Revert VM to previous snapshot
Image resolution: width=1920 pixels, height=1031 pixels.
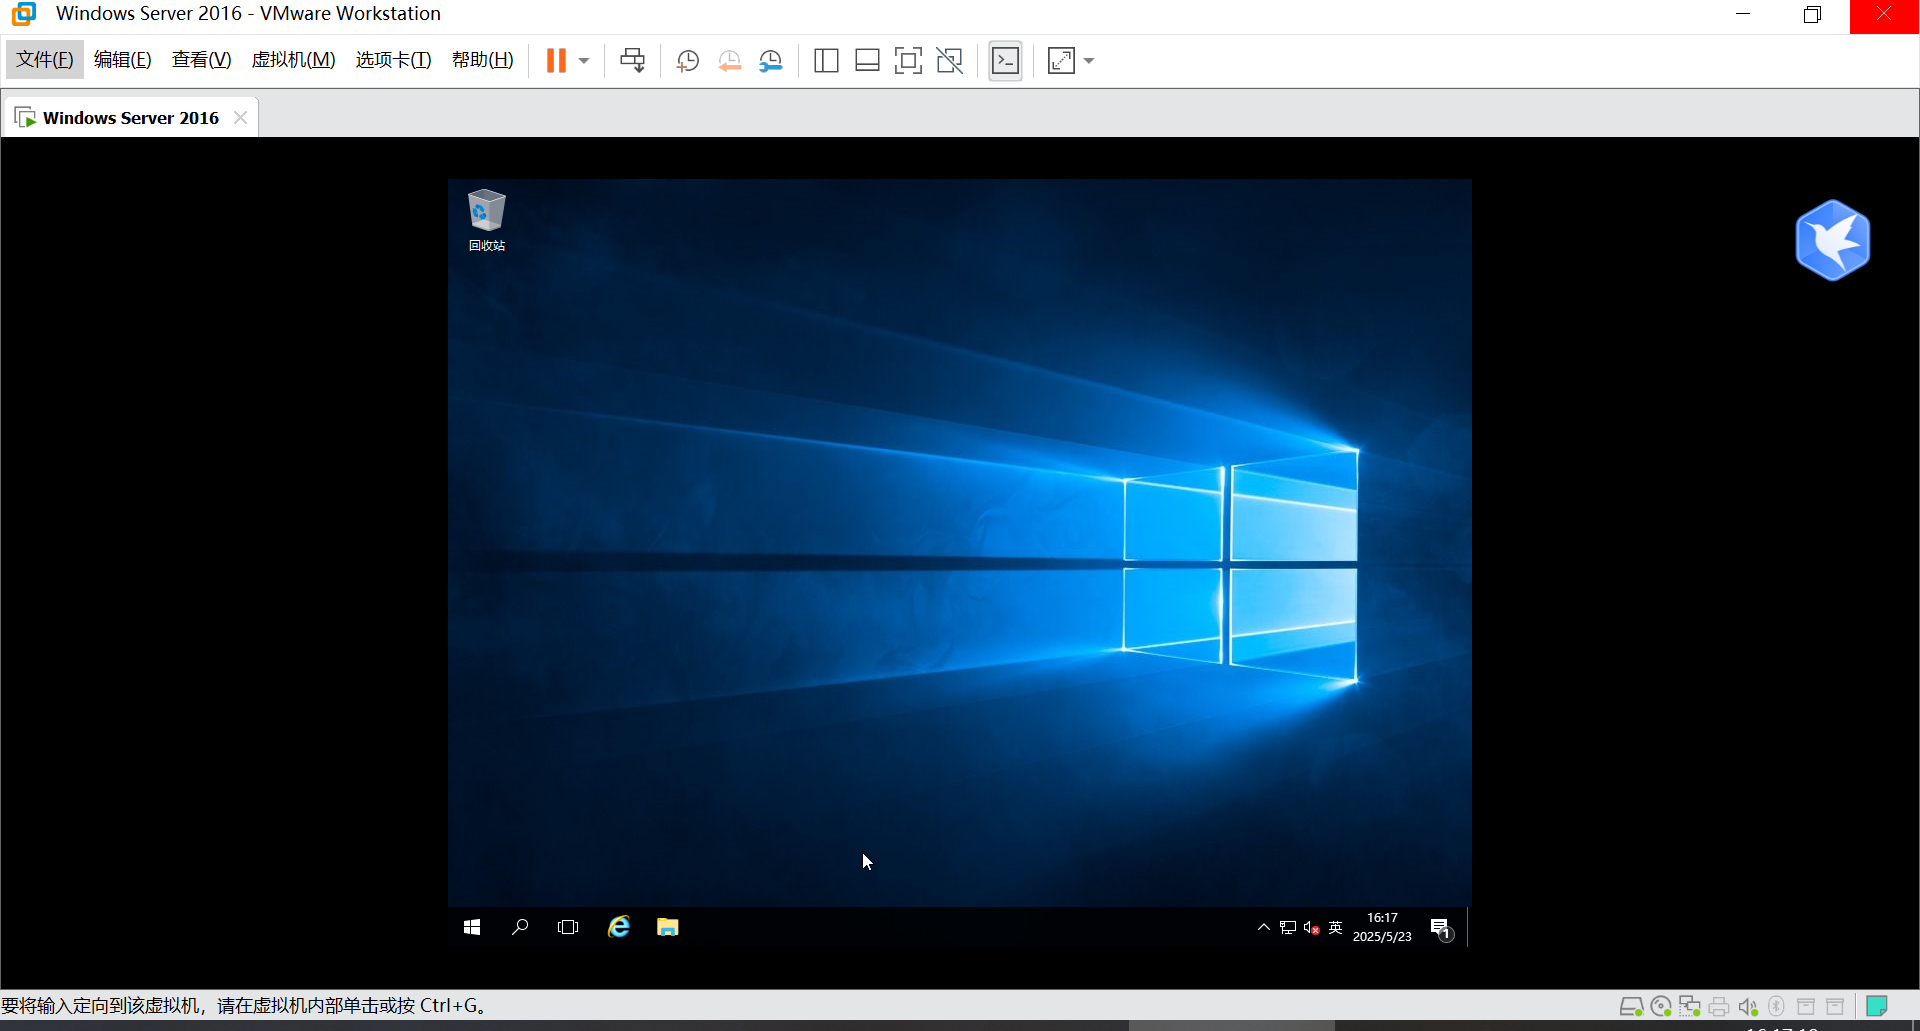[729, 61]
